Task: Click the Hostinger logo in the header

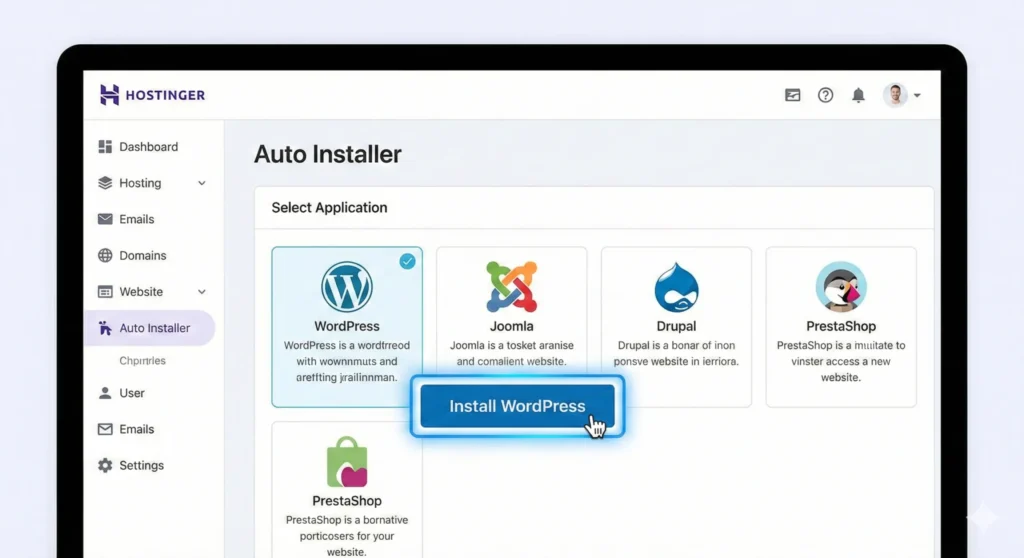Action: coord(152,95)
